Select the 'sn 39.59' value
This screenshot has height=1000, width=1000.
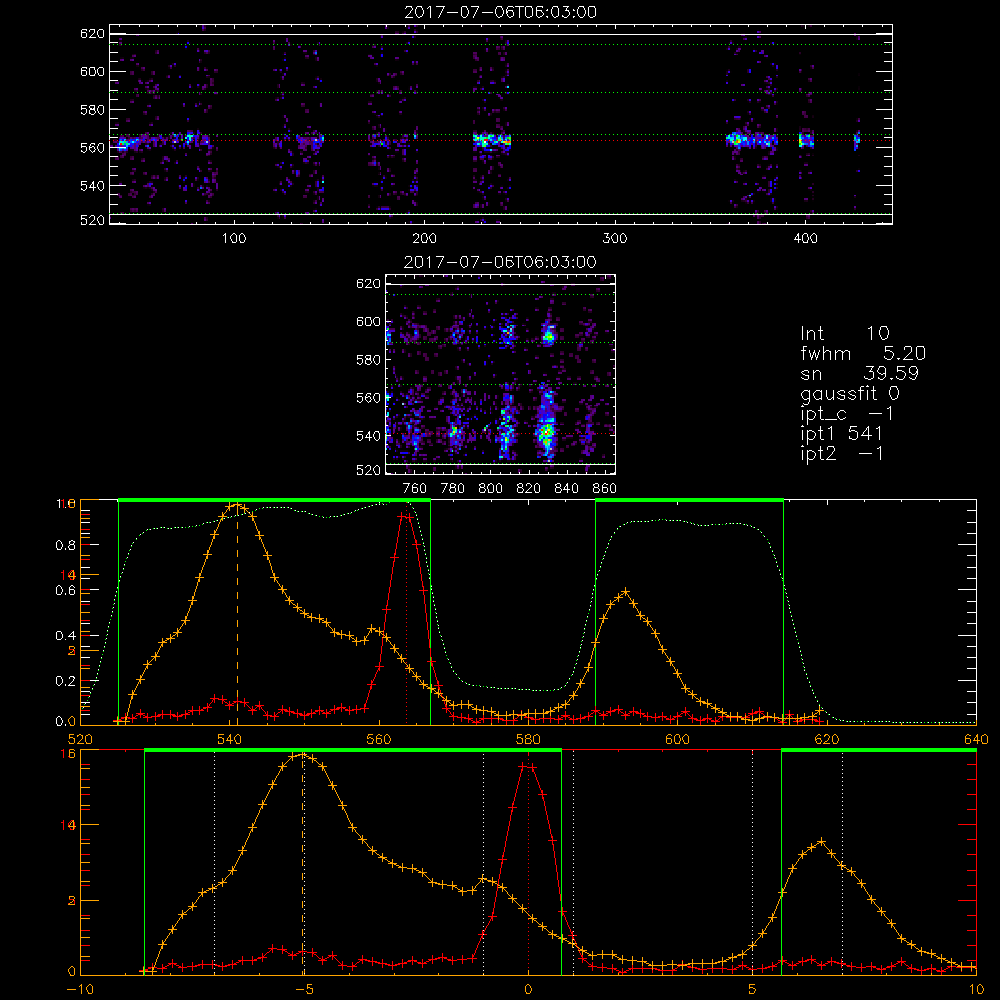859,373
